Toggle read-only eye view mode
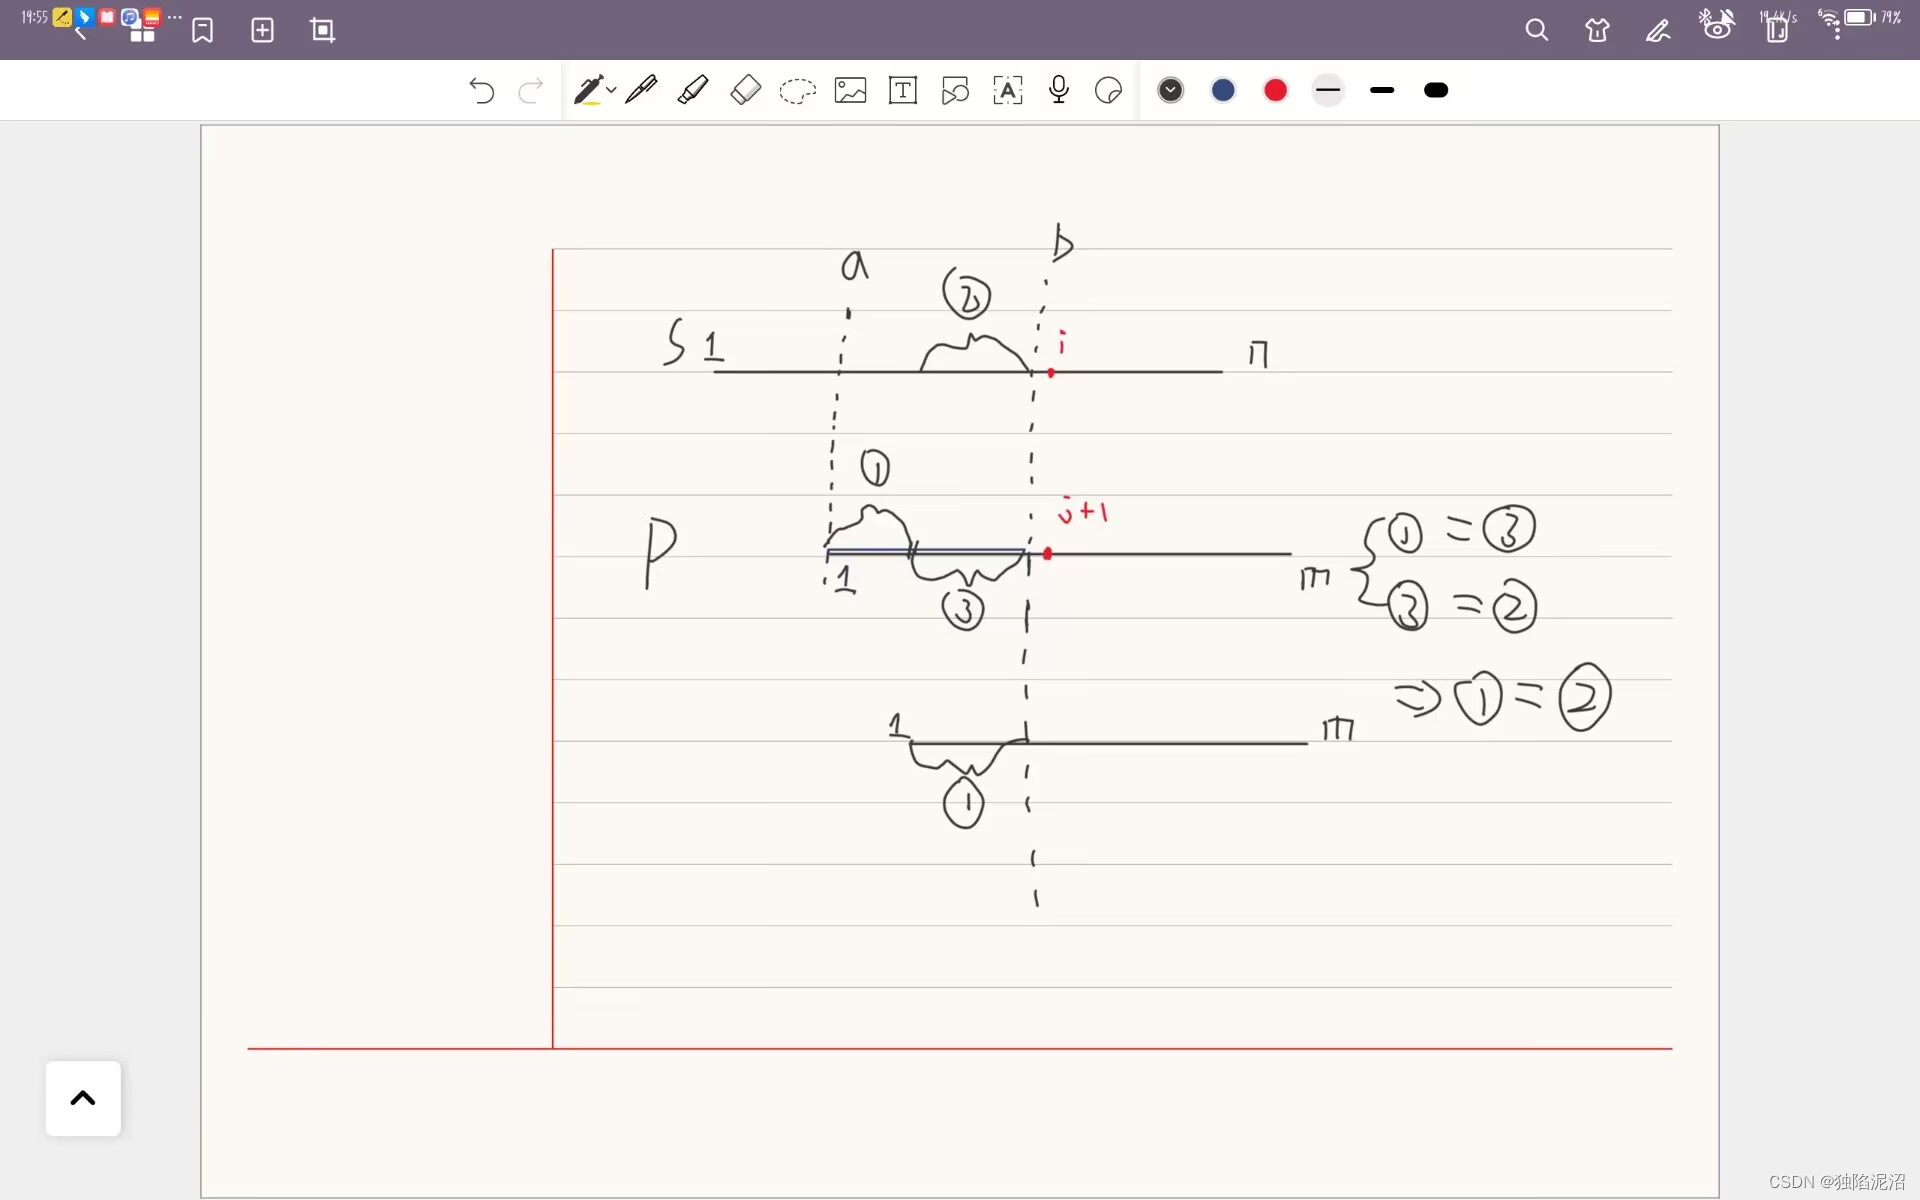Screen dimensions: 1920x1200 pyautogui.click(x=1717, y=28)
